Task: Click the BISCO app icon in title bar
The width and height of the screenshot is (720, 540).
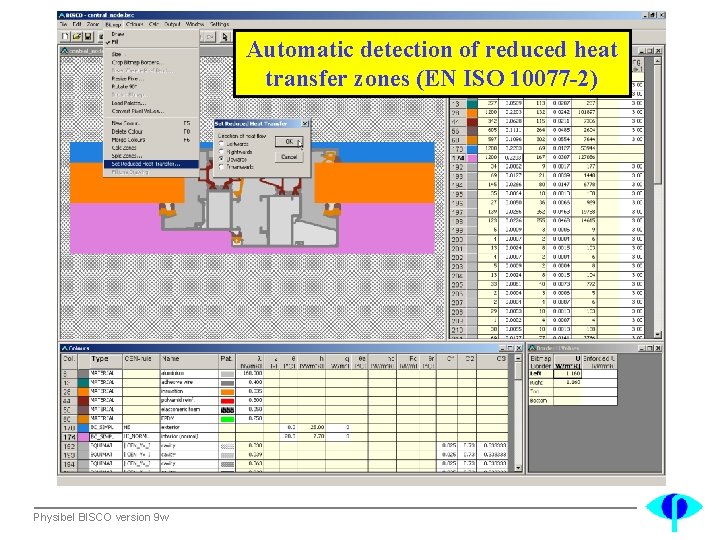Action: 62,15
